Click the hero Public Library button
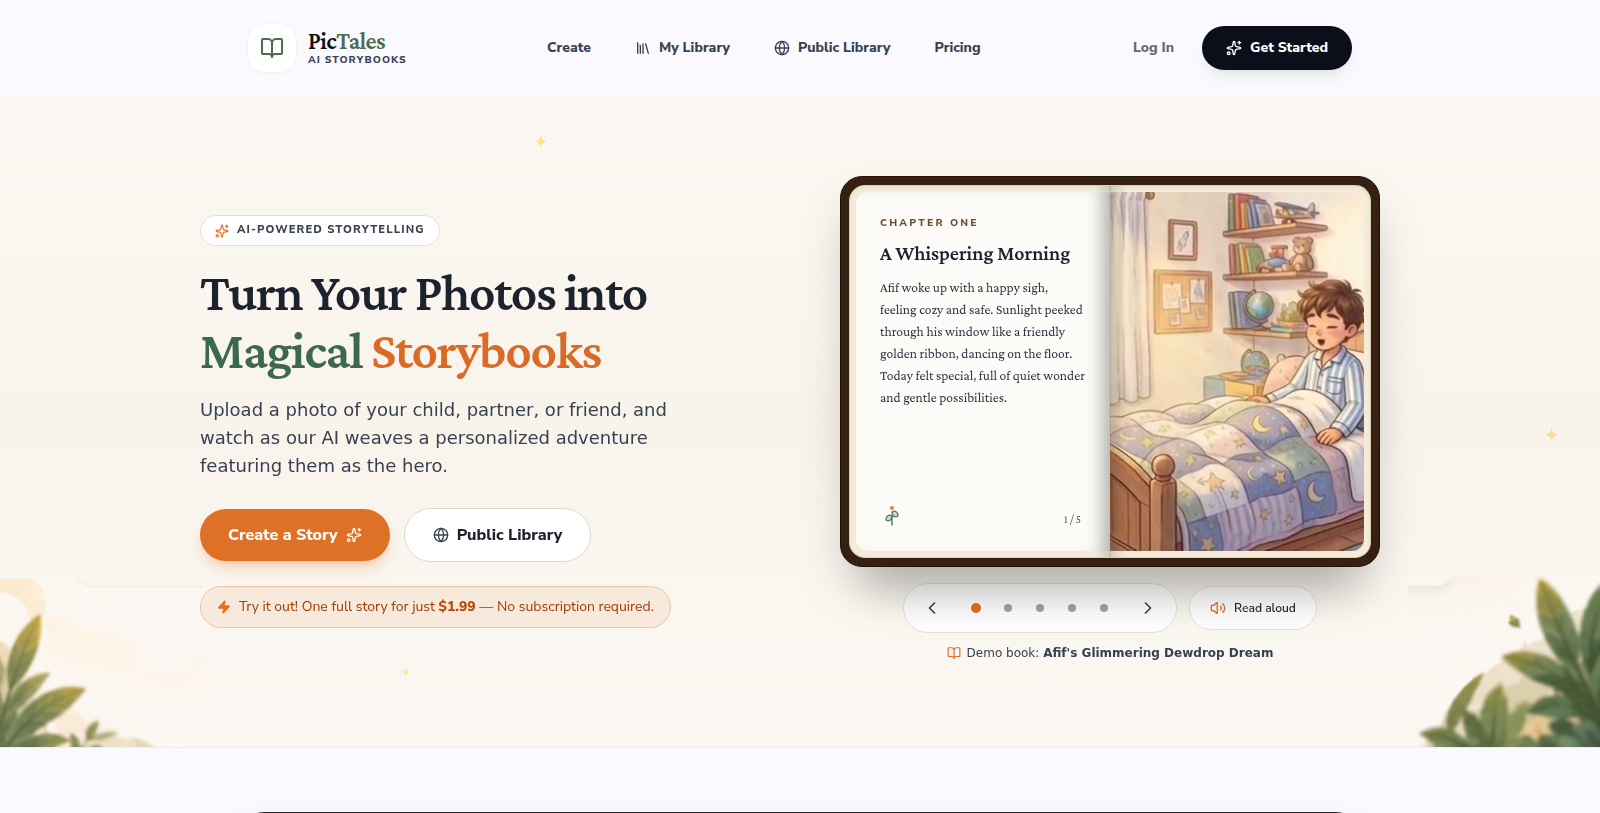 click(497, 535)
